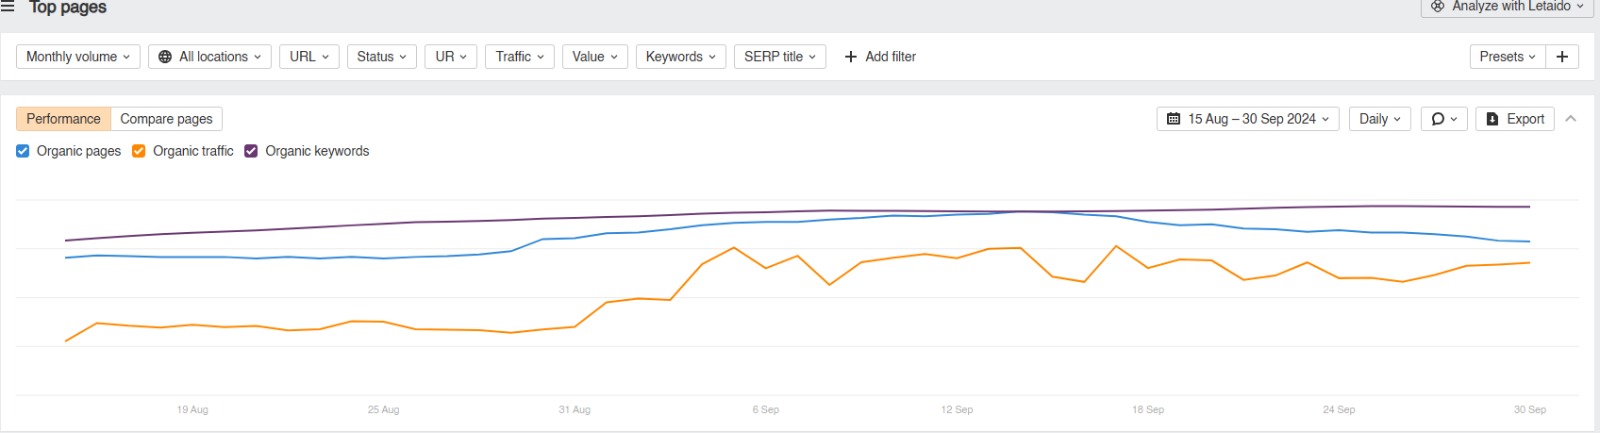
Task: Switch to the Compare pages tab
Action: 166,119
